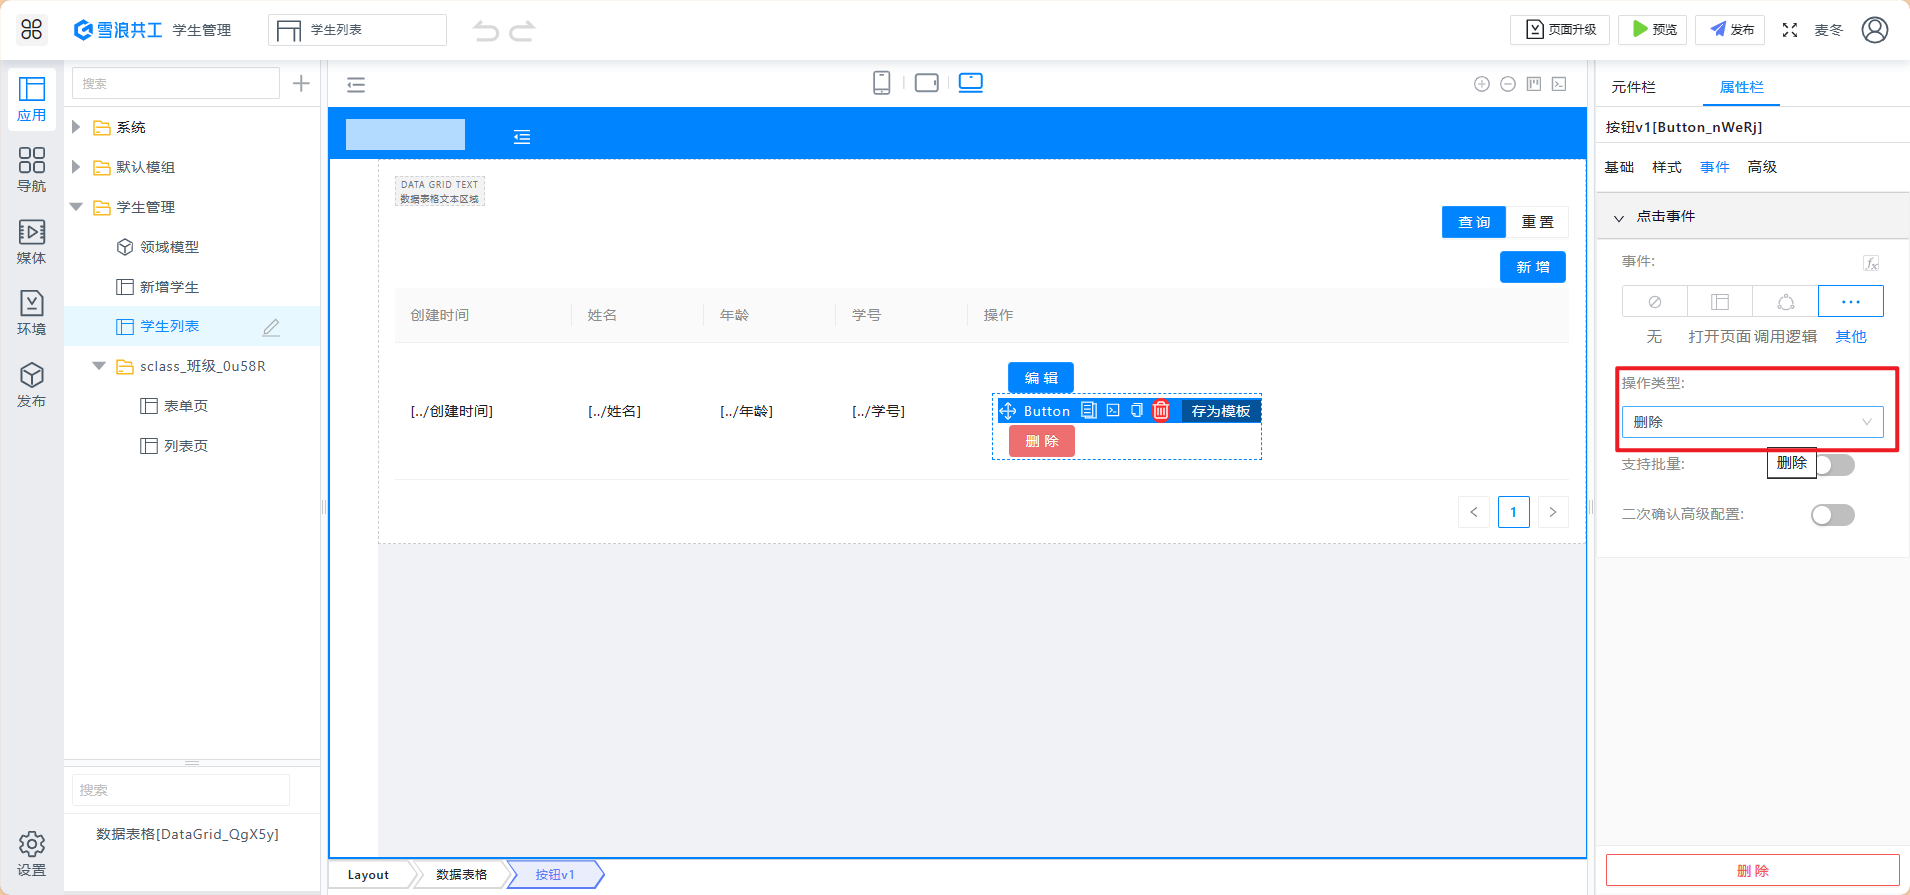Expand the 系统 folder

pos(76,127)
